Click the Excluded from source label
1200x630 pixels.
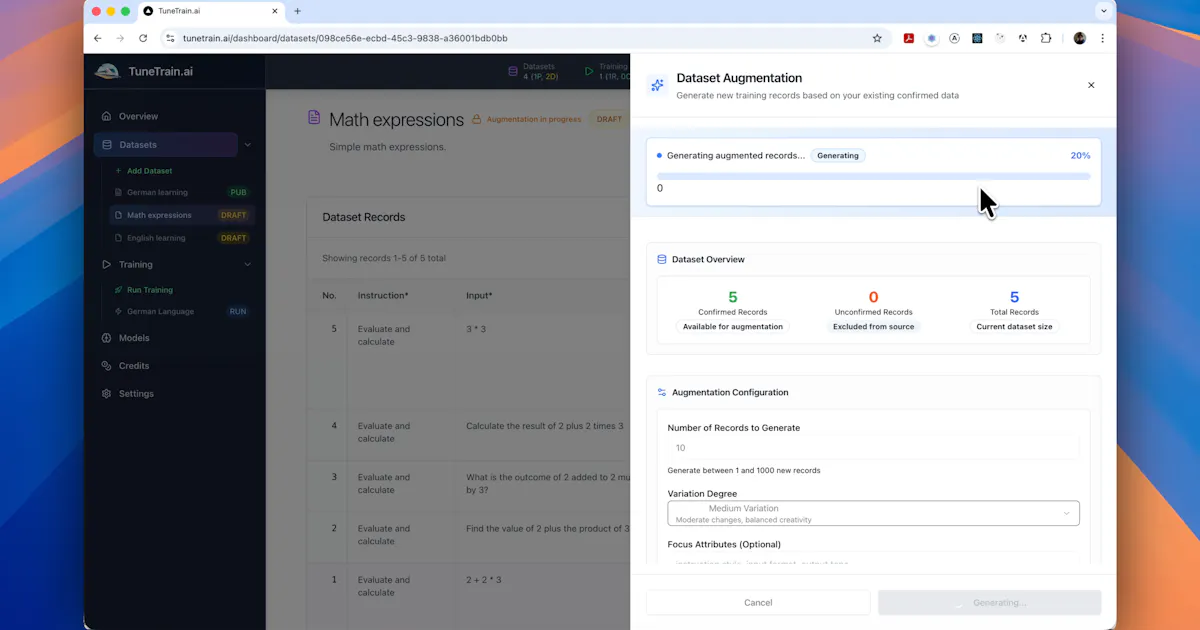[874, 327]
